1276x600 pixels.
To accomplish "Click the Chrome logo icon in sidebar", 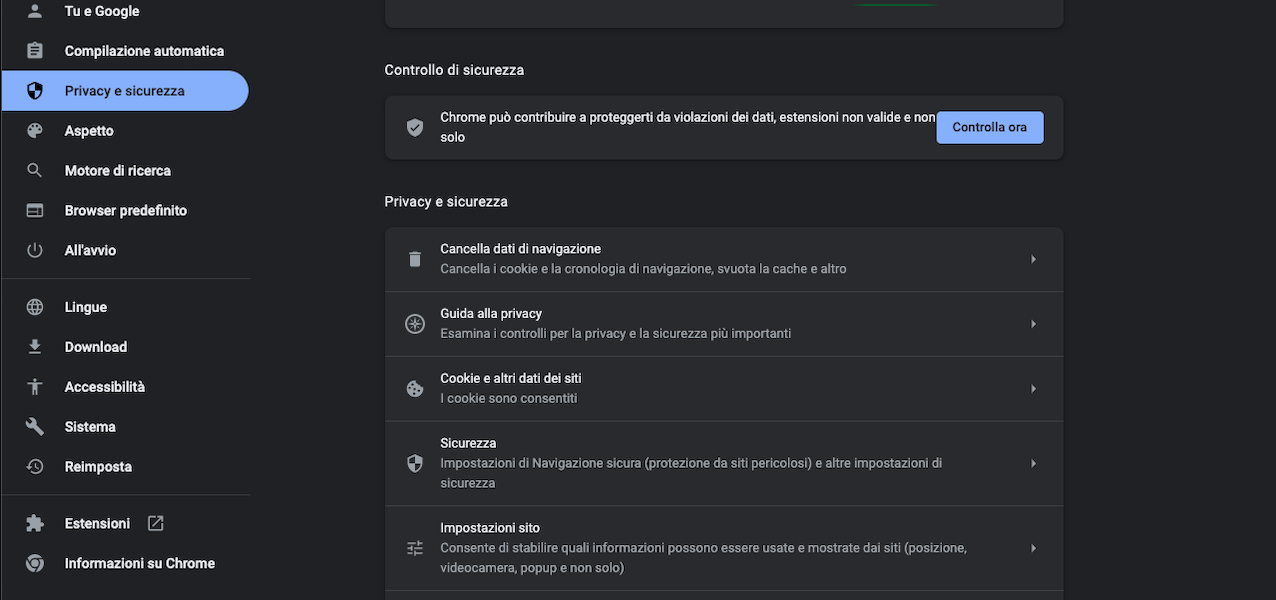I will [x=35, y=563].
